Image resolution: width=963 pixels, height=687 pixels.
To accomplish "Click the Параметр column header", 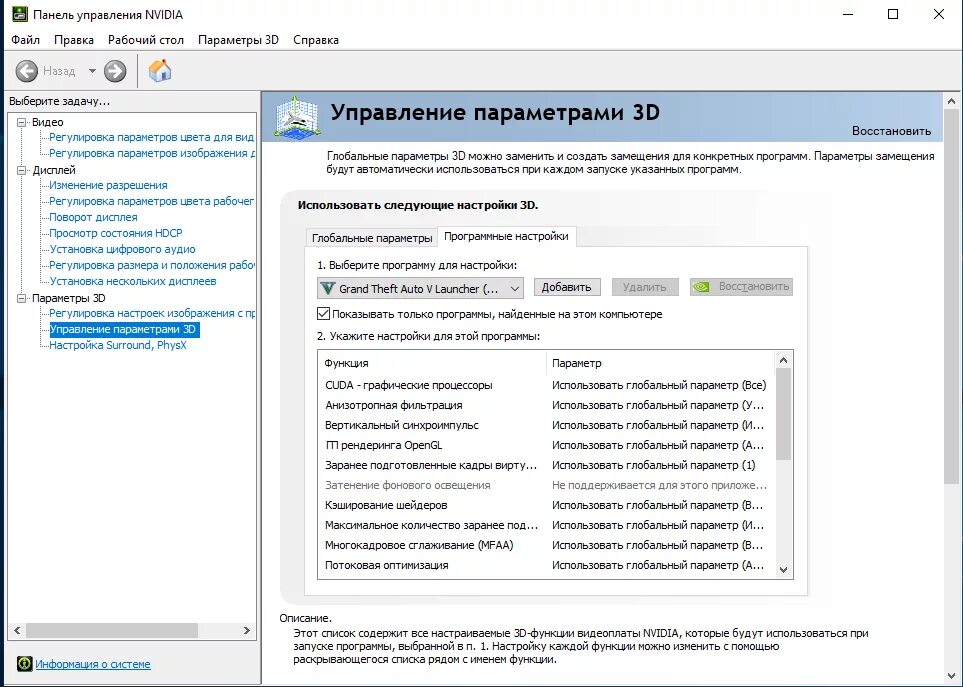I will 660,363.
